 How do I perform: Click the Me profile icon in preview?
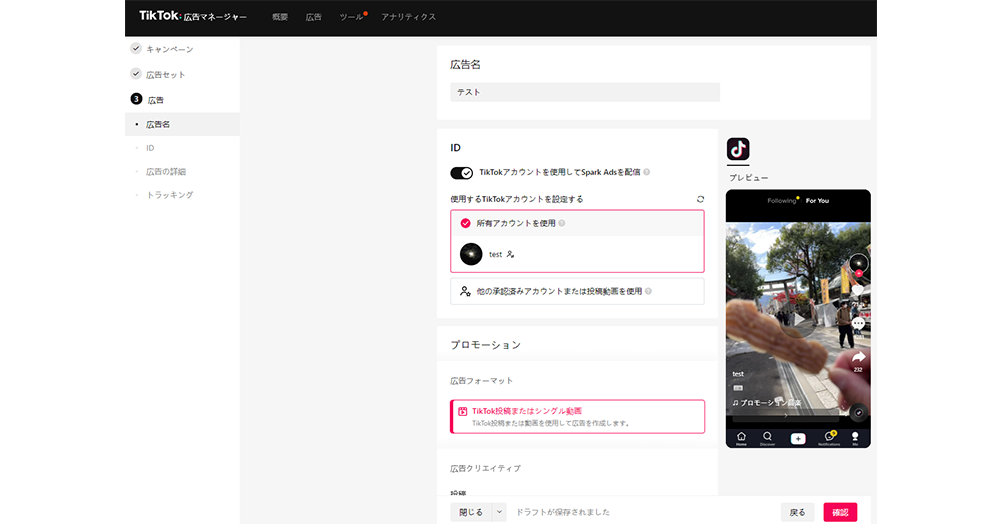point(855,438)
